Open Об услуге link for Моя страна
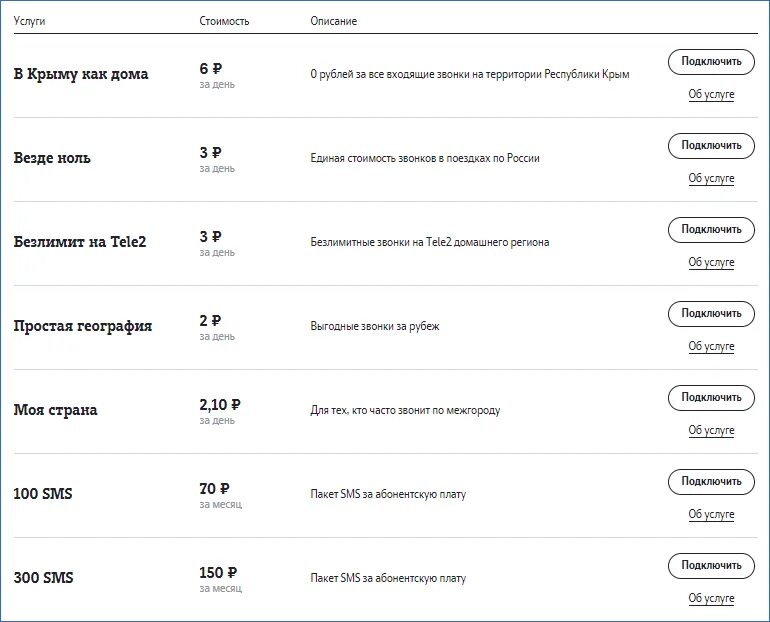The image size is (770, 622). [711, 430]
